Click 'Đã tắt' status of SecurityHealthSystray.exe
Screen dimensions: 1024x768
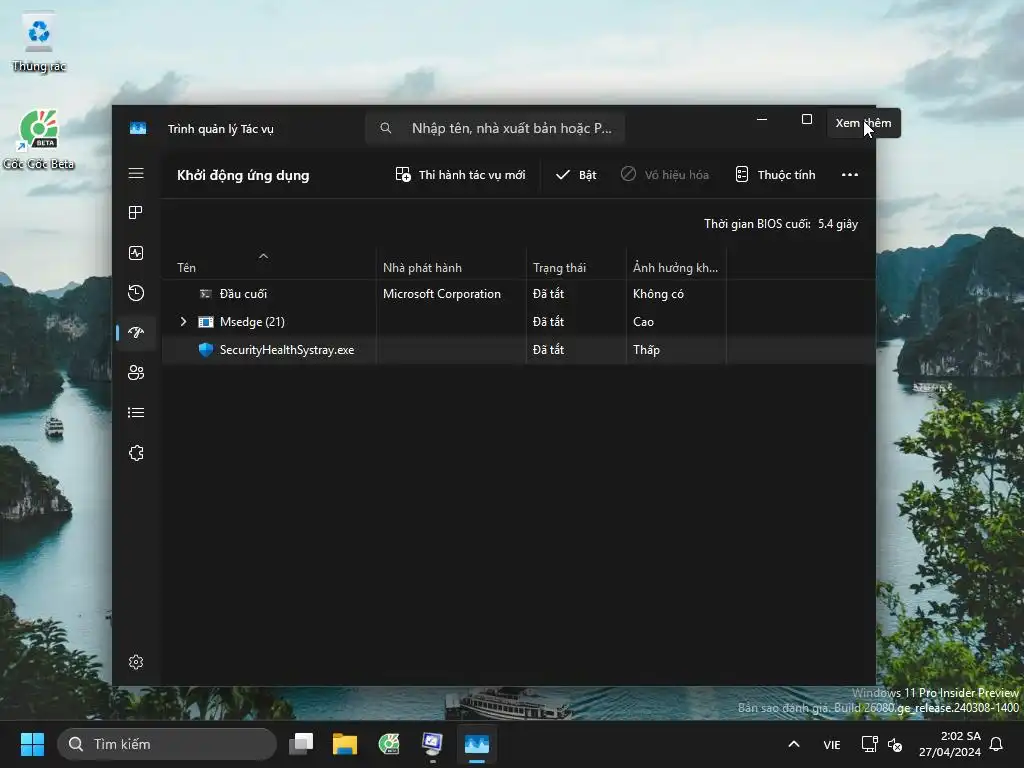(549, 350)
